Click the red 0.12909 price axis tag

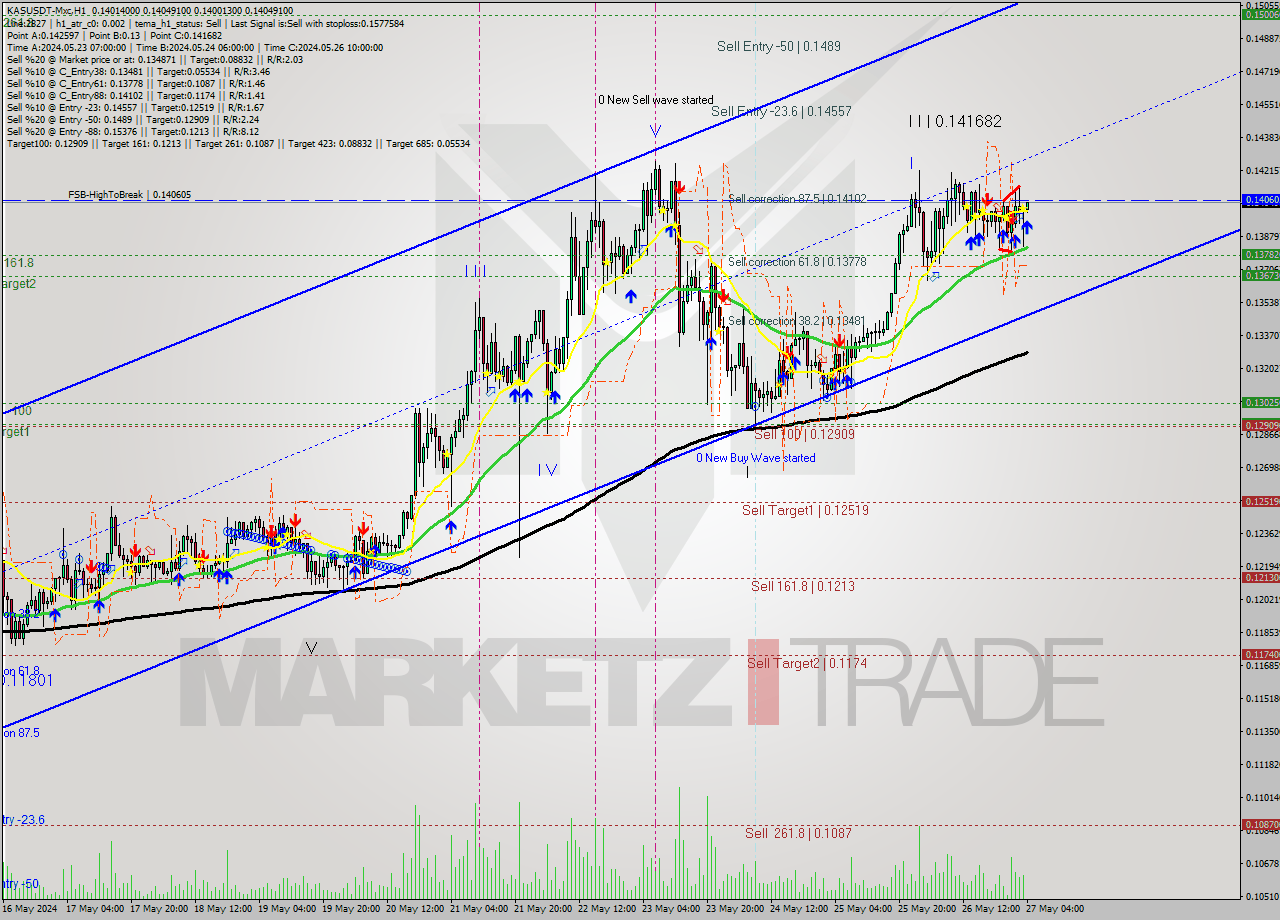(1260, 425)
